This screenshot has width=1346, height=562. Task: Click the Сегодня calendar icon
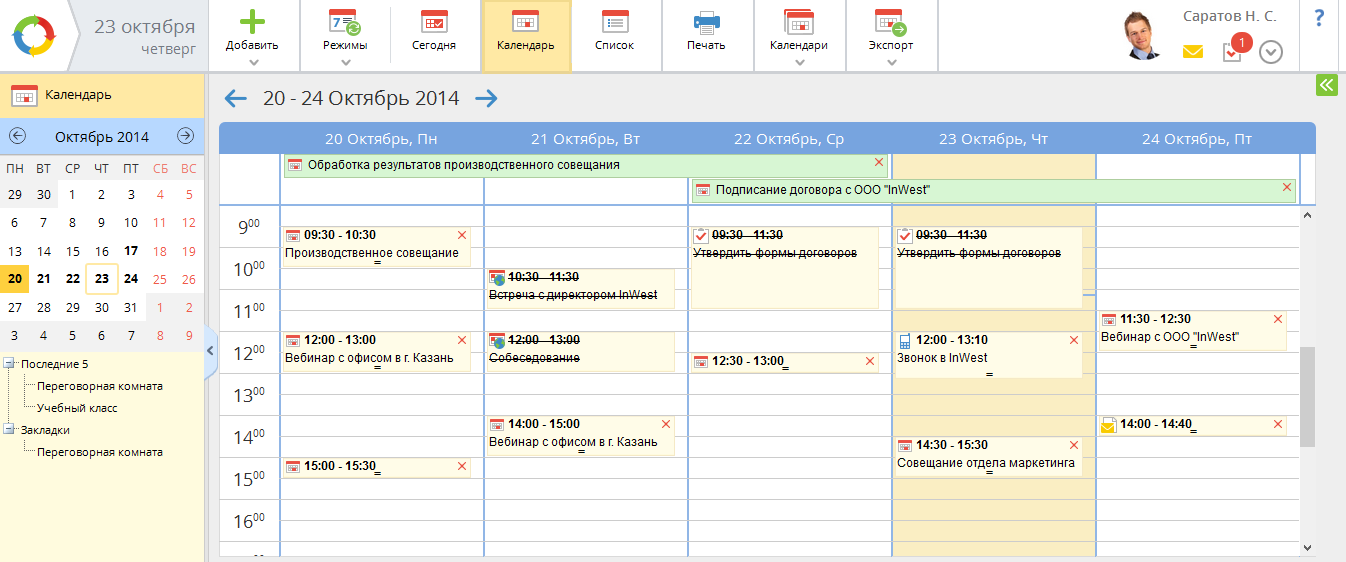[434, 22]
